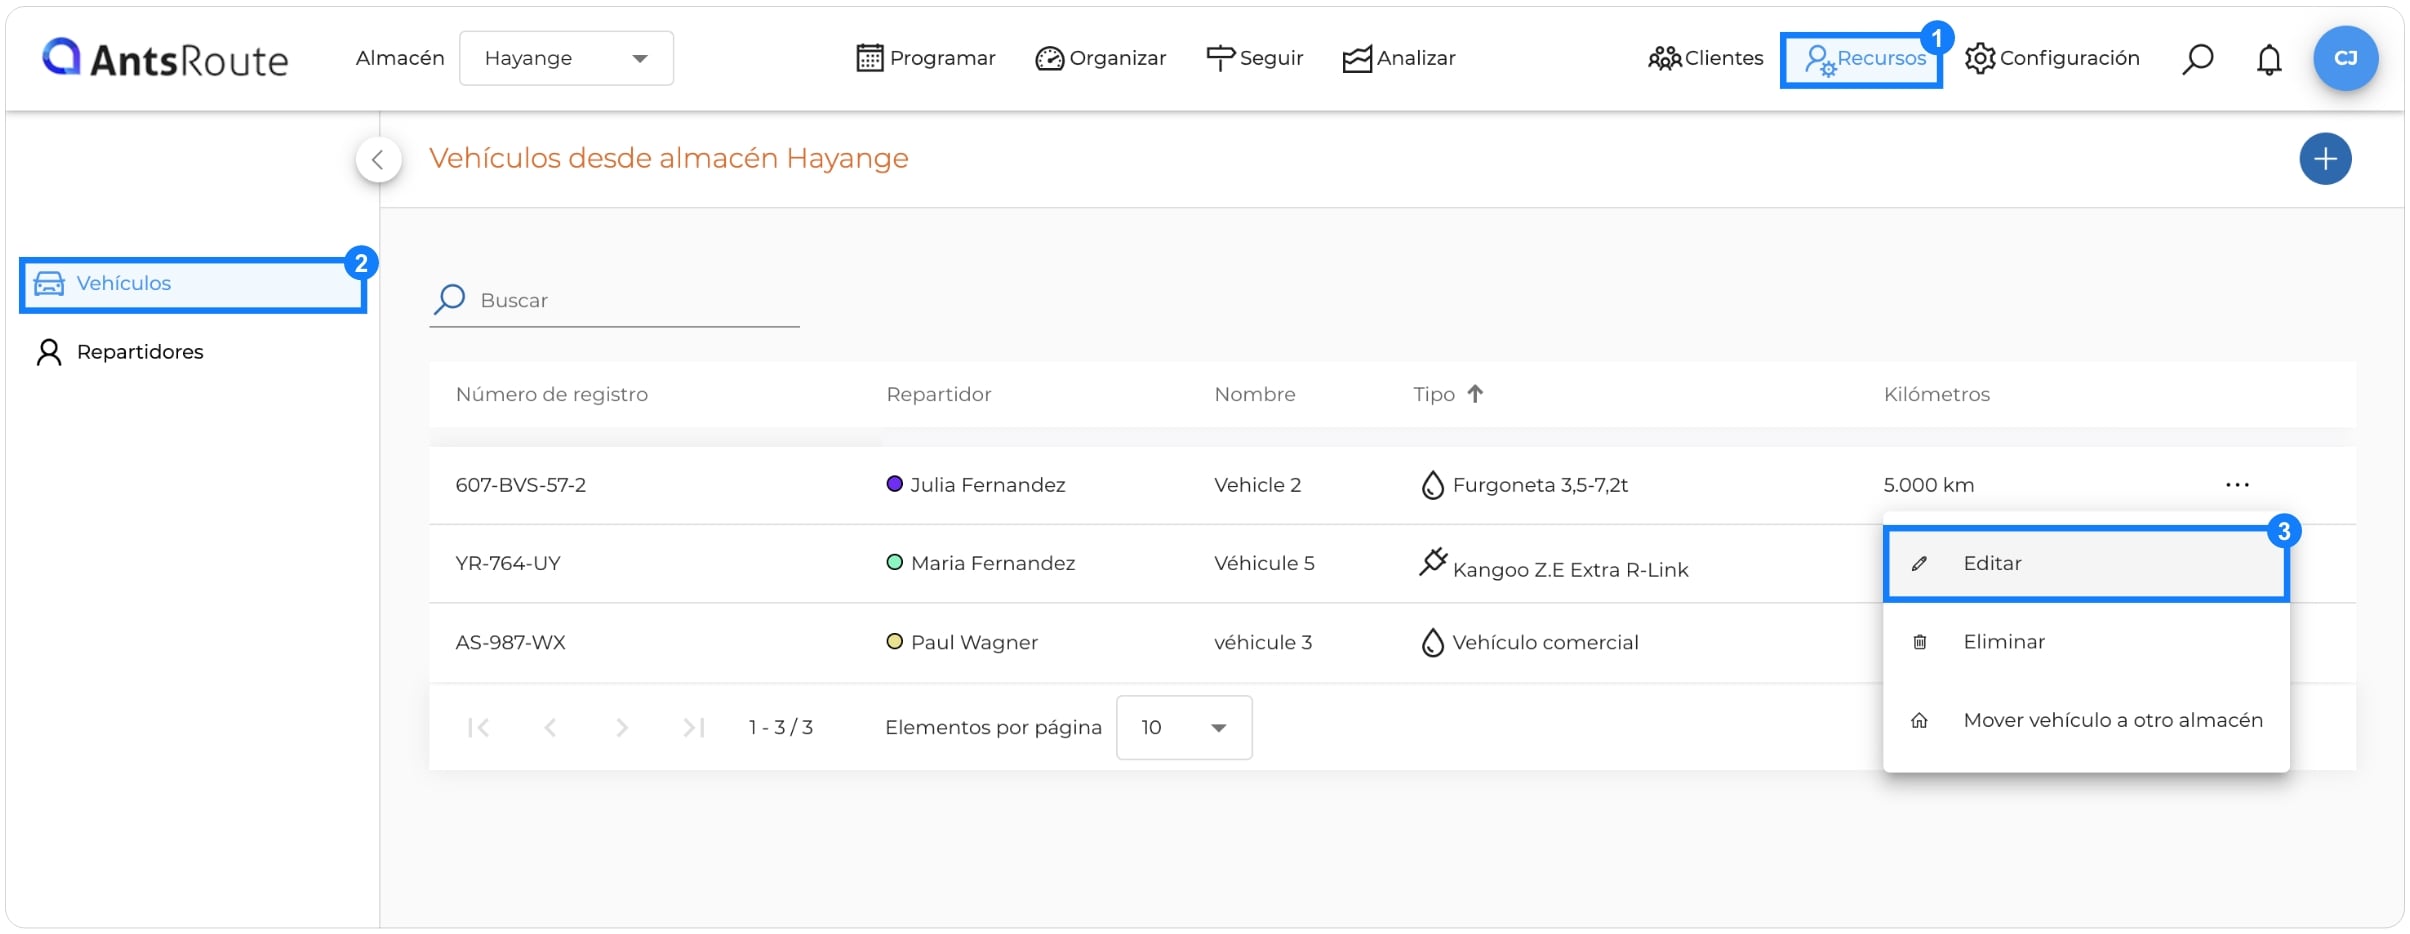2410x934 pixels.
Task: Click the AntsRoute logo
Action: (165, 59)
